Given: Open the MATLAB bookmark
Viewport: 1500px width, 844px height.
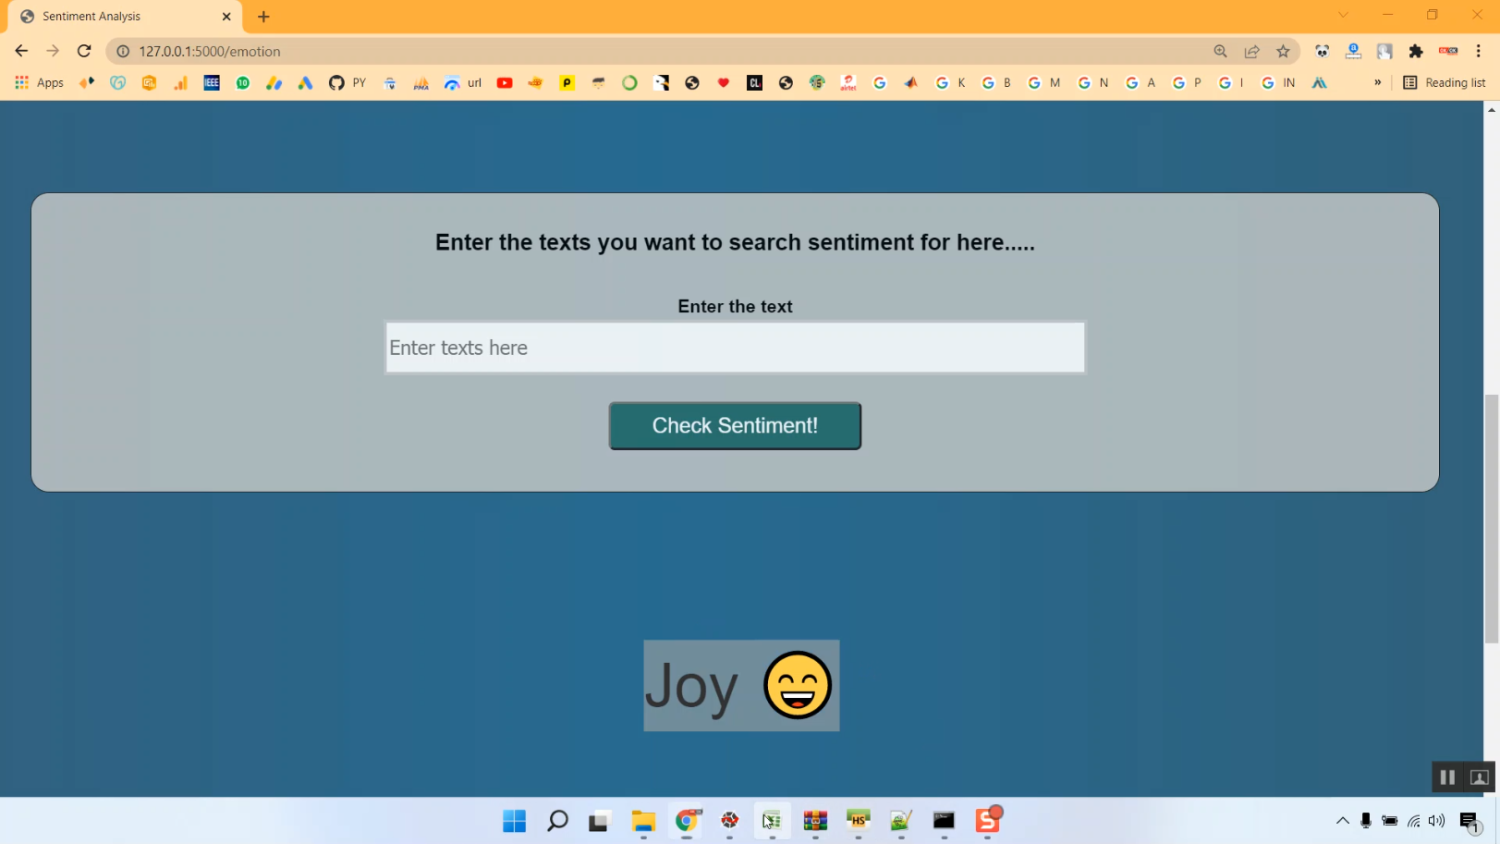Looking at the screenshot, I should [x=911, y=82].
